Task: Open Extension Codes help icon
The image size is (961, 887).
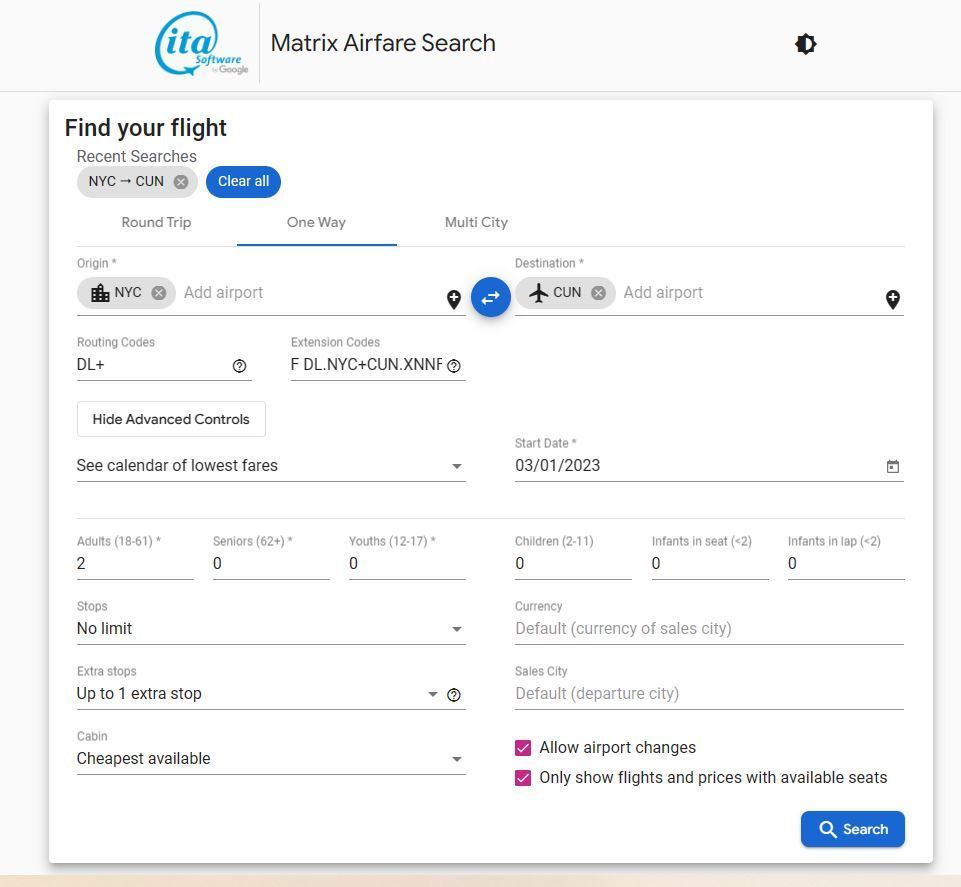Action: click(x=454, y=366)
